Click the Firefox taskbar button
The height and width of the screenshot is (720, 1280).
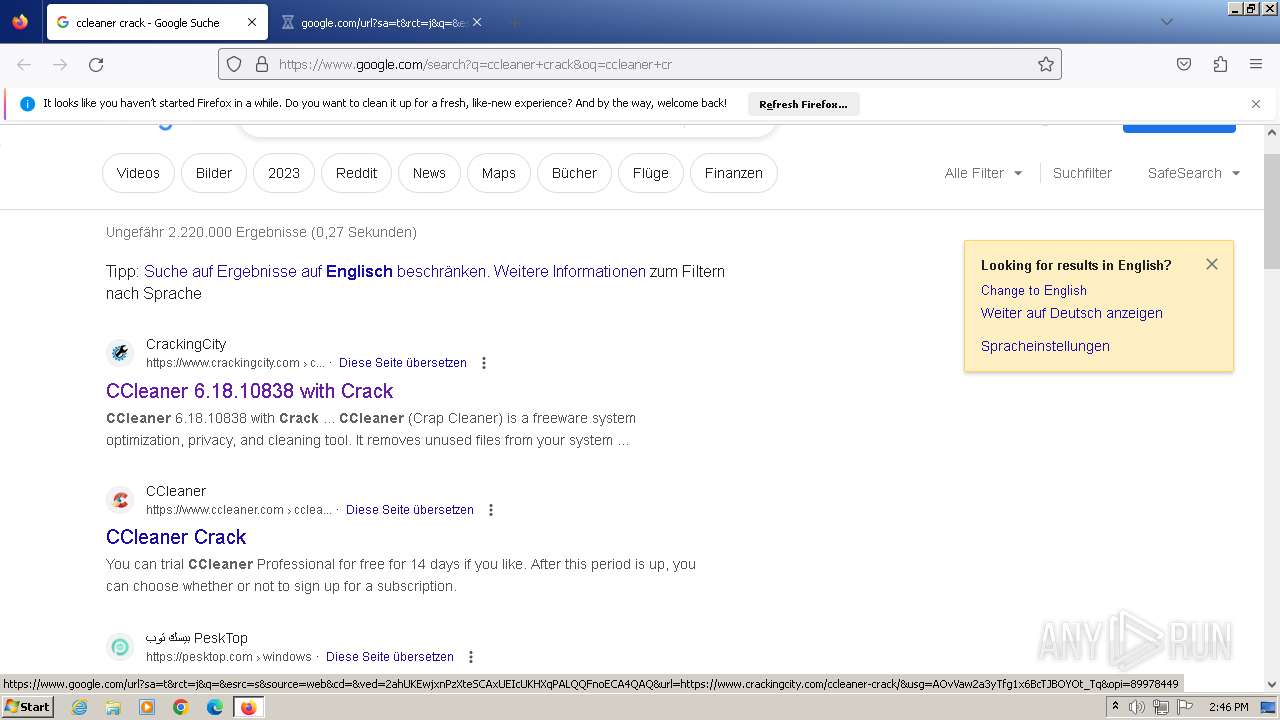[248, 707]
